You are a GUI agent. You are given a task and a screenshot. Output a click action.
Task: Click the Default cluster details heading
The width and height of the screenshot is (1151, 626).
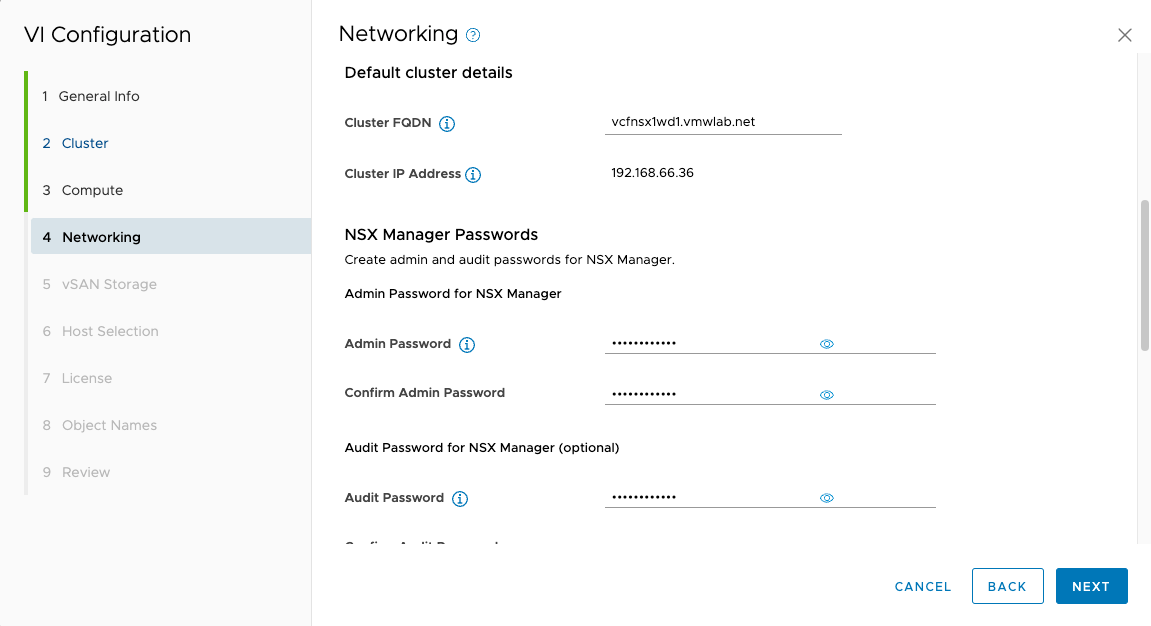point(429,73)
